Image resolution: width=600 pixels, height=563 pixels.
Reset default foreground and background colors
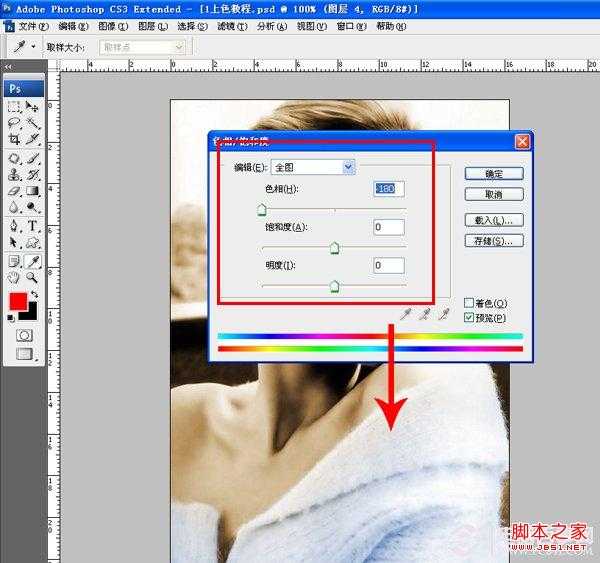point(11,318)
